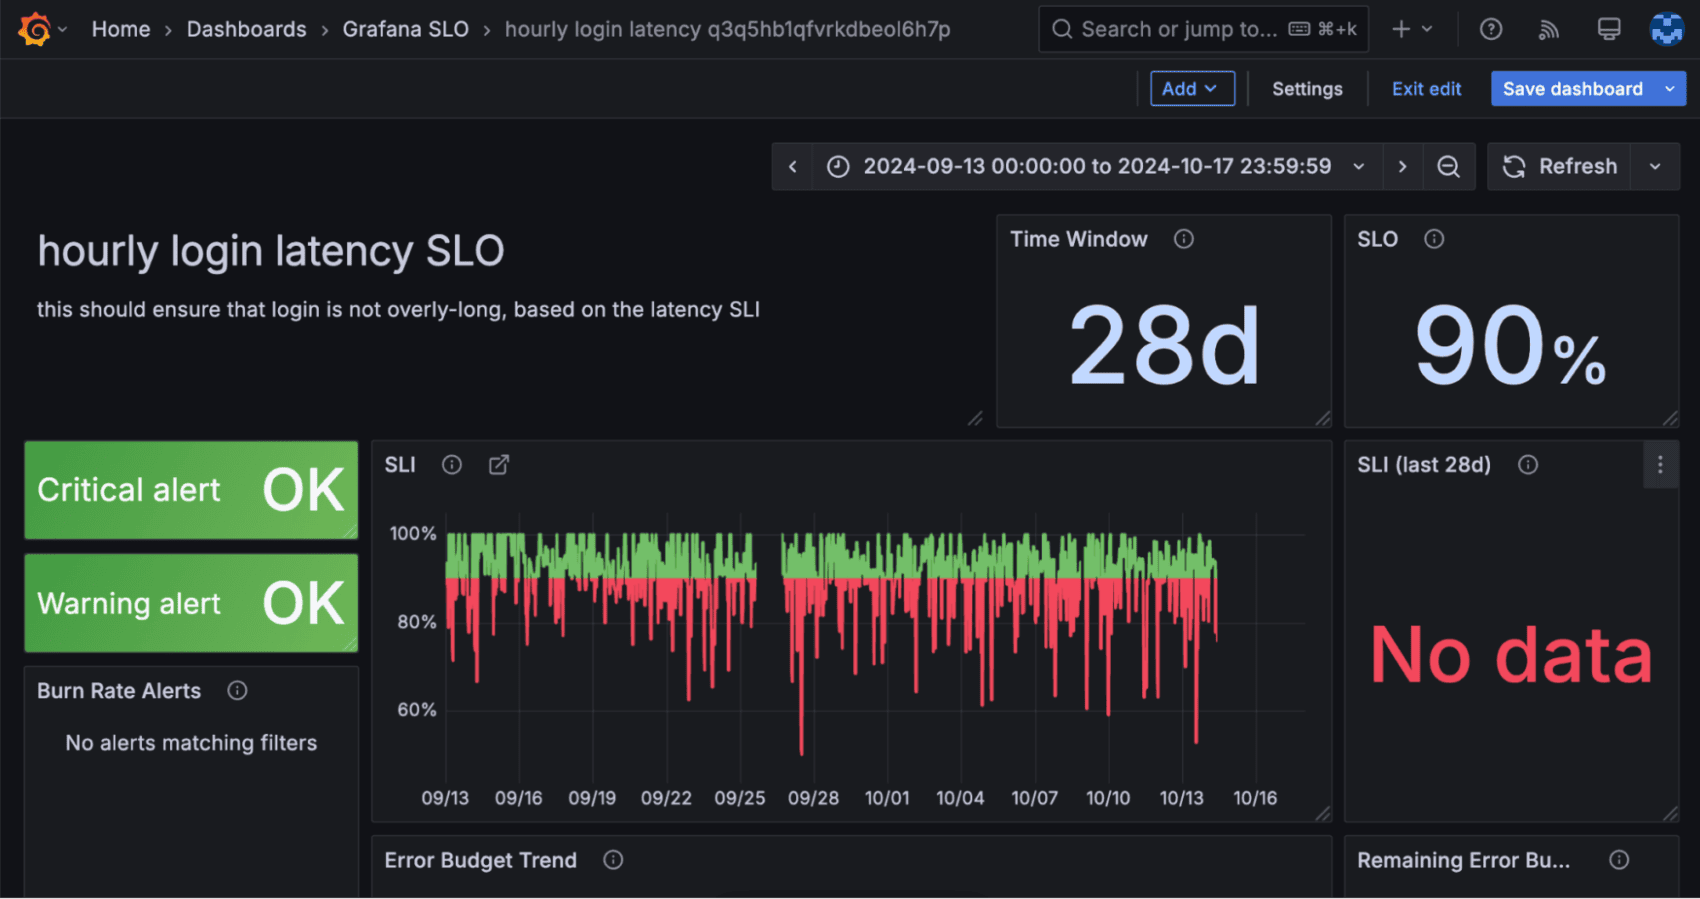
Task: Show info for Burn Rate Alerts
Action: (x=237, y=690)
